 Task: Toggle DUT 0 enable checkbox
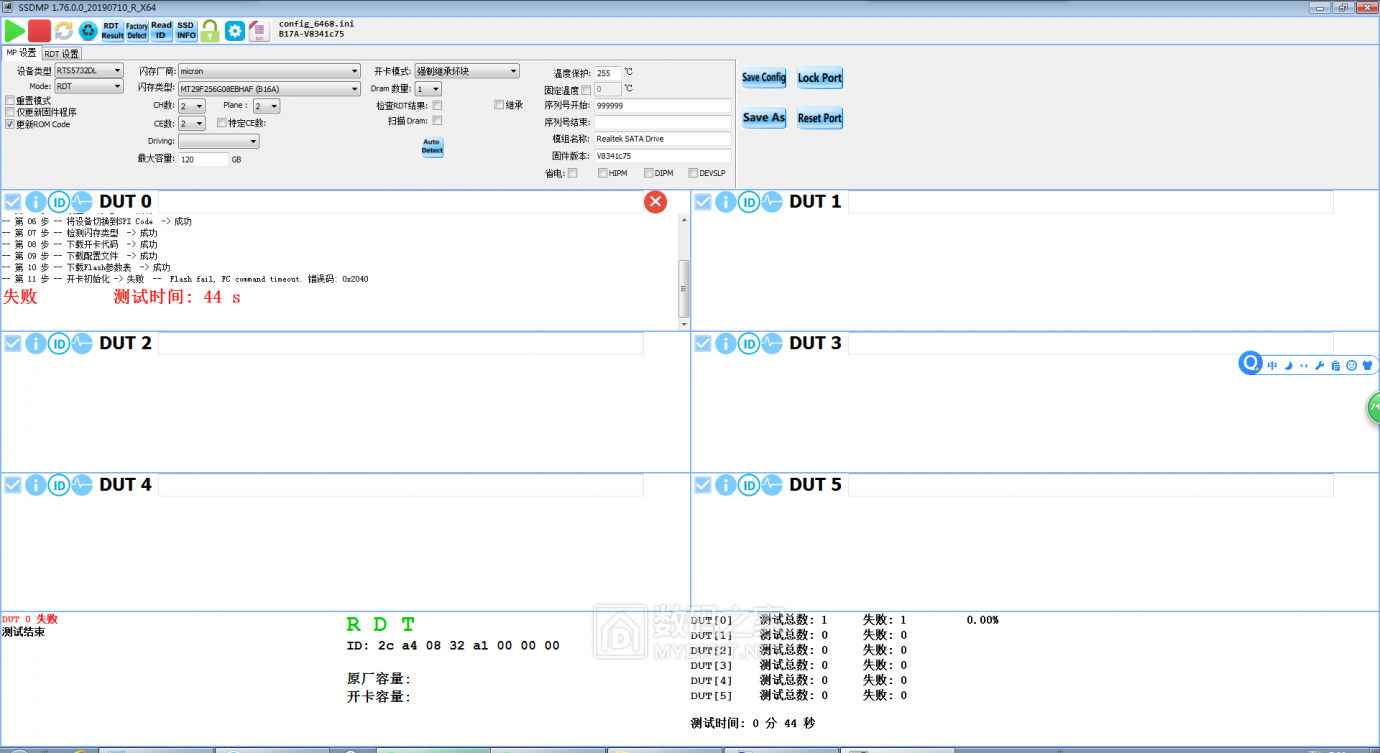[12, 202]
